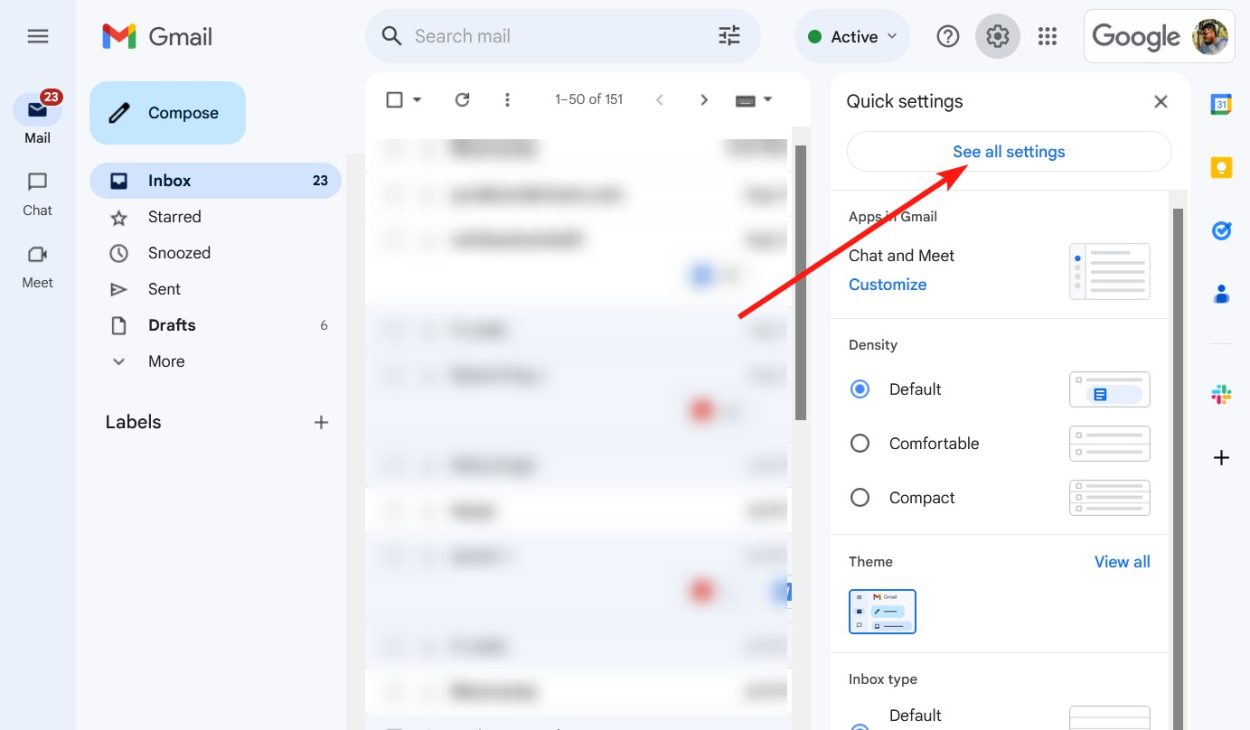1250x730 pixels.
Task: Click the See all settings button
Action: click(x=1008, y=151)
